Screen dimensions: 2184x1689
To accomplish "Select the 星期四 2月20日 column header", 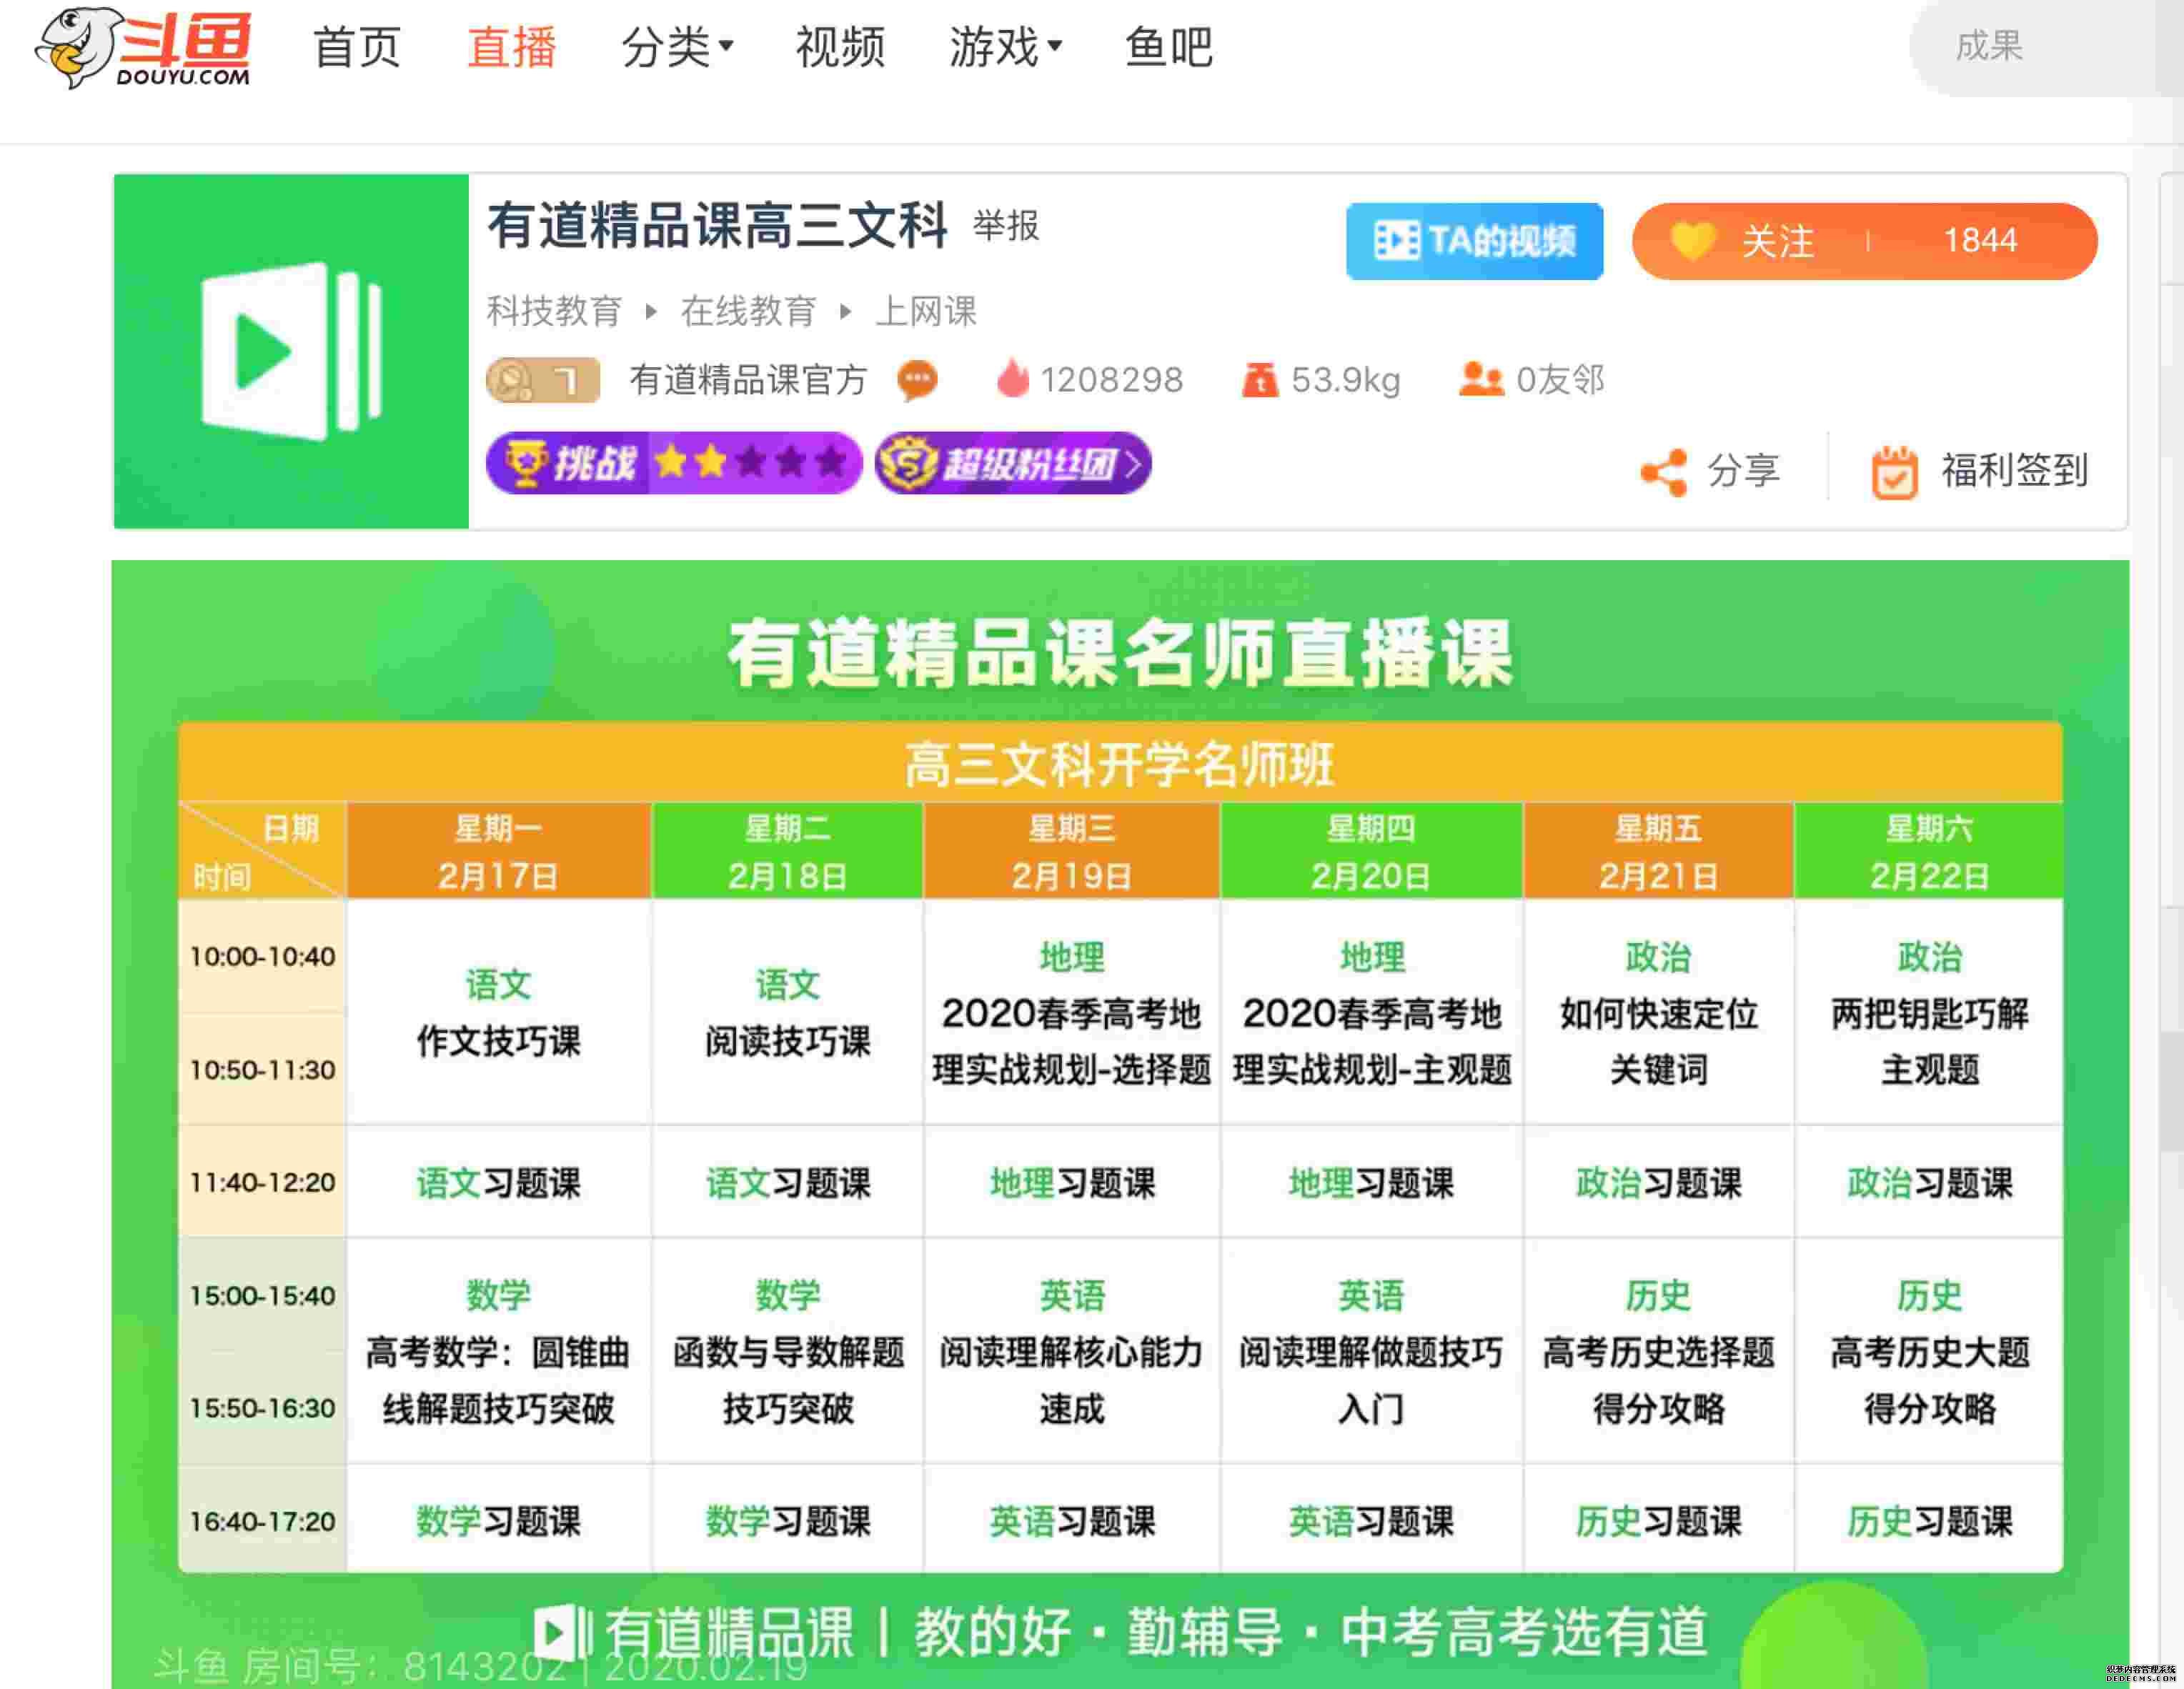I will tap(1371, 851).
